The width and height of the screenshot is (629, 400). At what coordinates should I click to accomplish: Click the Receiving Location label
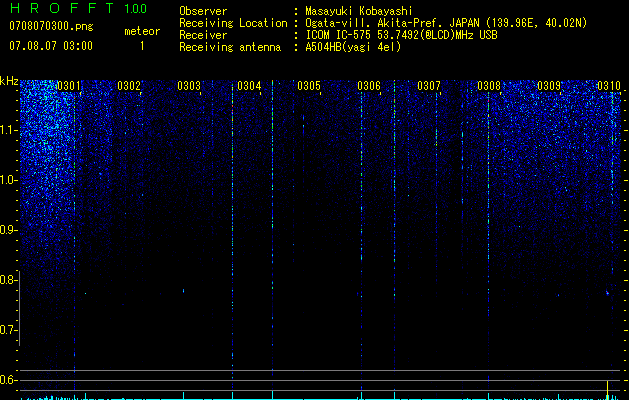(x=233, y=23)
